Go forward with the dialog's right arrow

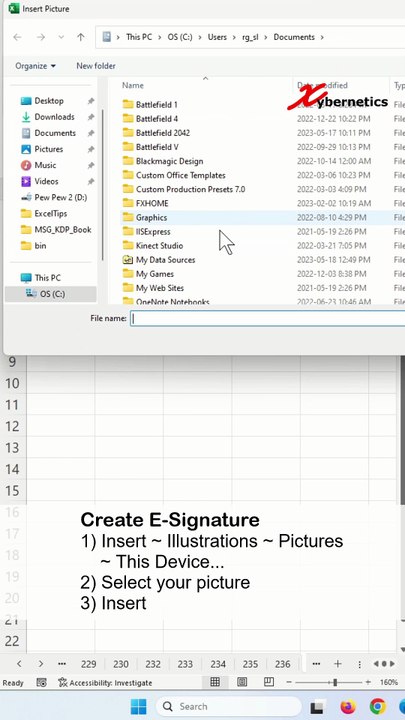41,37
